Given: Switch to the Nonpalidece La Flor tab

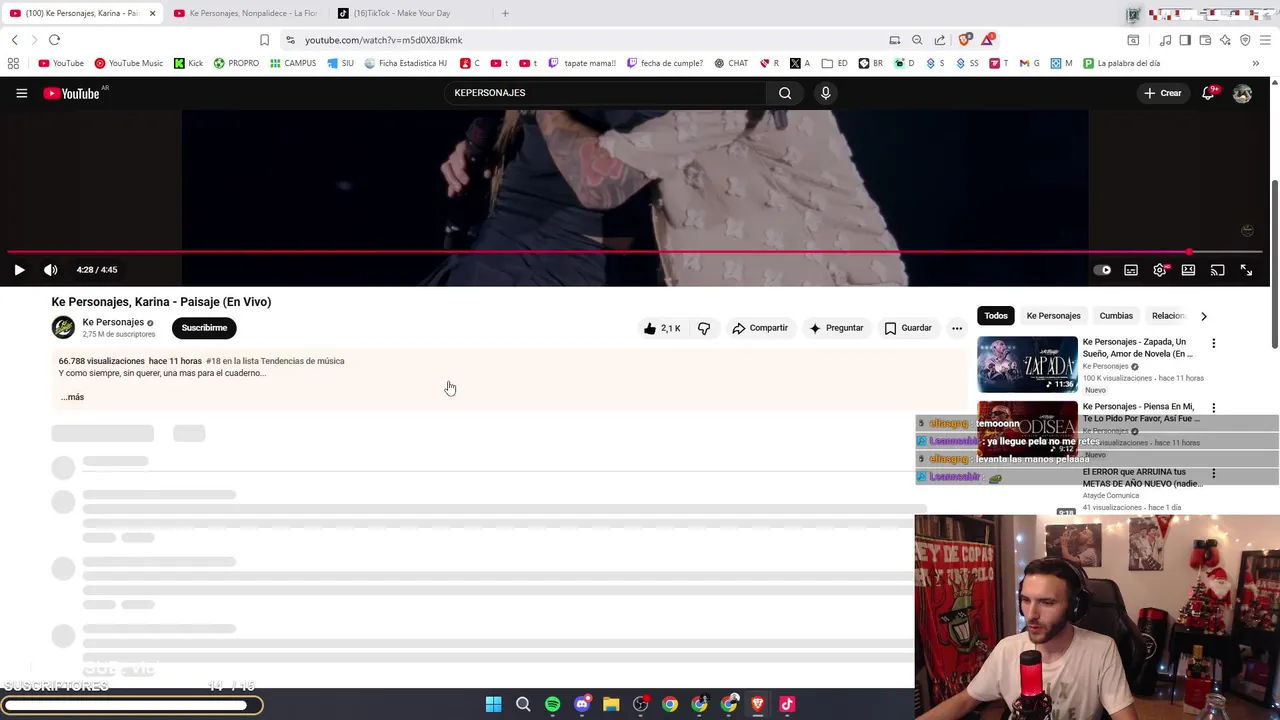Looking at the screenshot, I should (244, 13).
